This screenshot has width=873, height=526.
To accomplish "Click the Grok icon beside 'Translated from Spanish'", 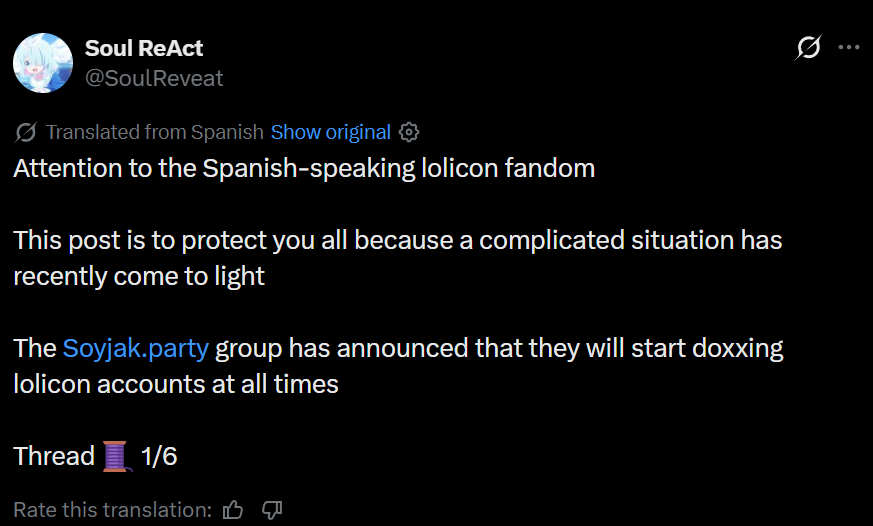I will tap(27, 132).
